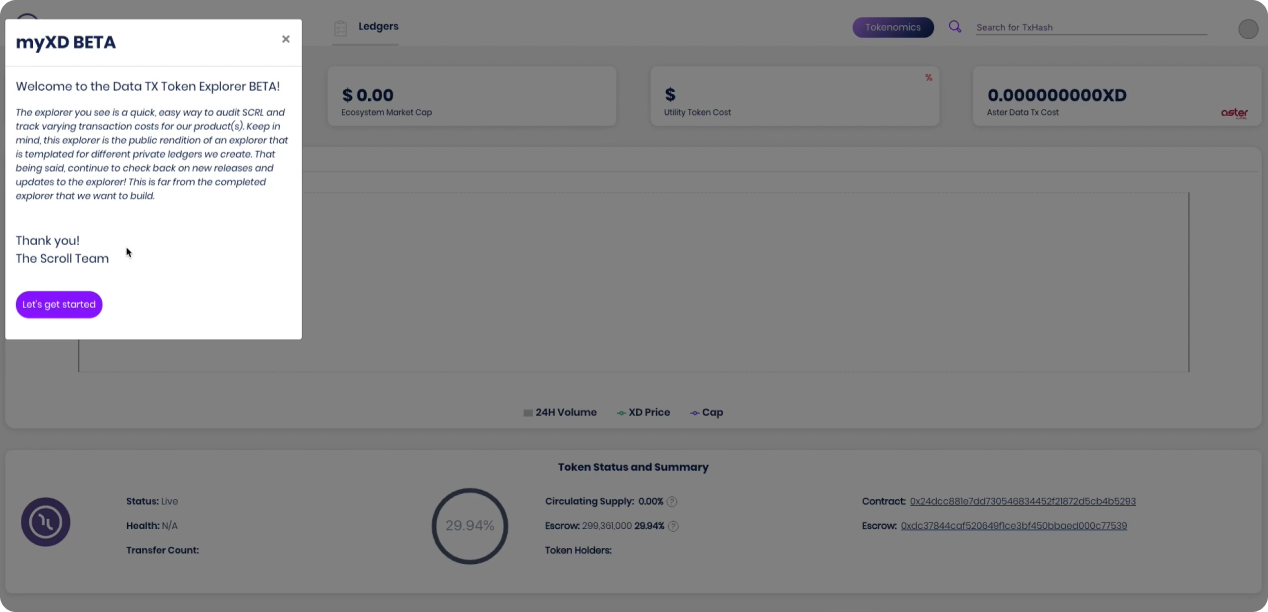Image resolution: width=1268 pixels, height=612 pixels.
Task: Click the "Health: N/A" text
Action: (152, 526)
